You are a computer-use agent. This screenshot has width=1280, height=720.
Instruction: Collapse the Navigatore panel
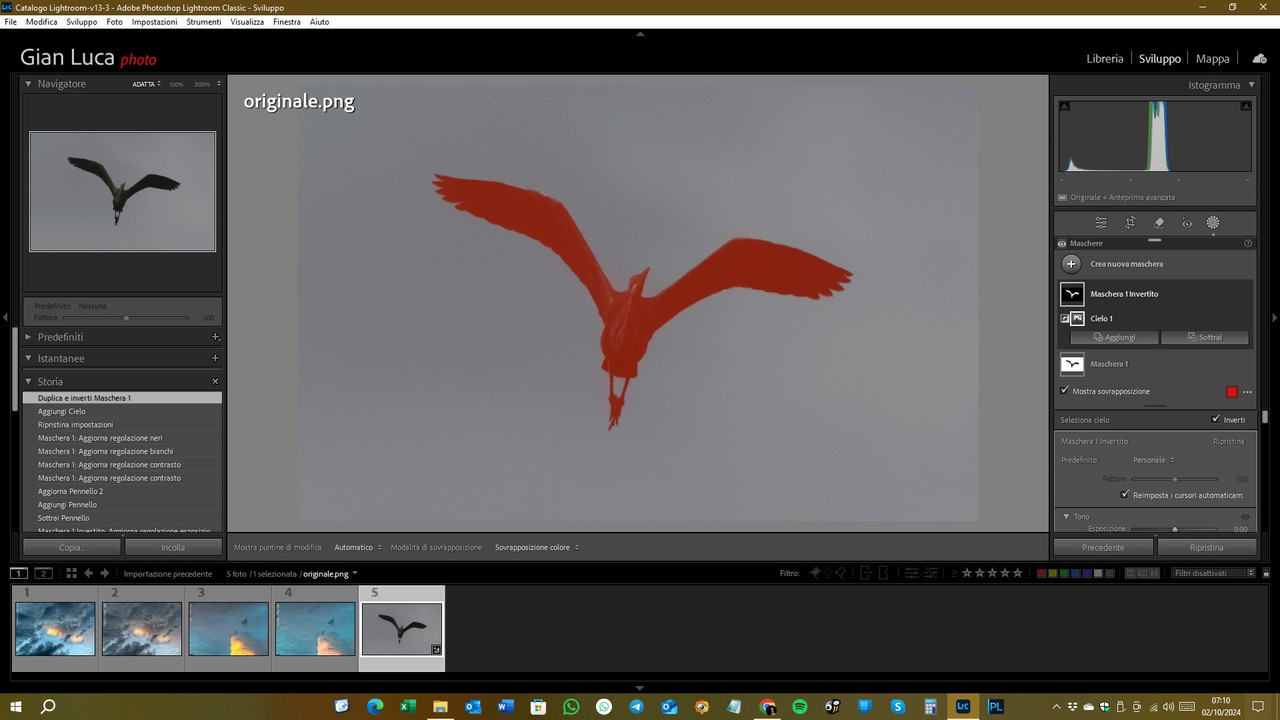click(x=28, y=84)
